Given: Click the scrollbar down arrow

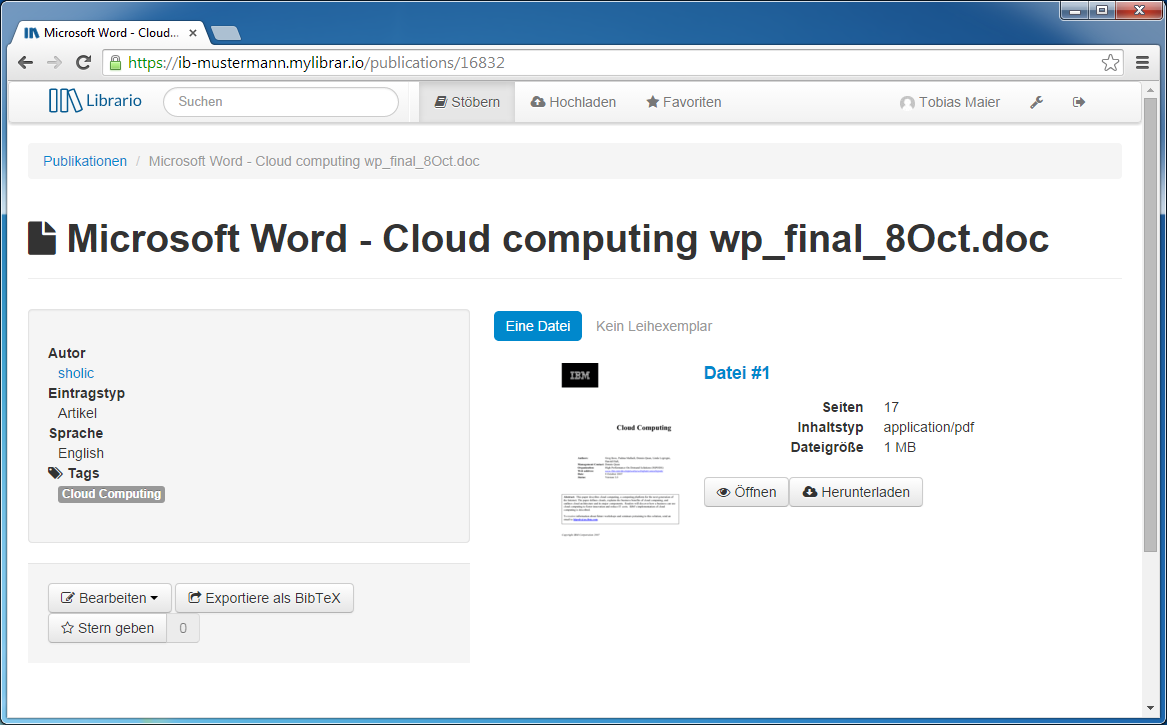Looking at the screenshot, I should click(x=1151, y=708).
